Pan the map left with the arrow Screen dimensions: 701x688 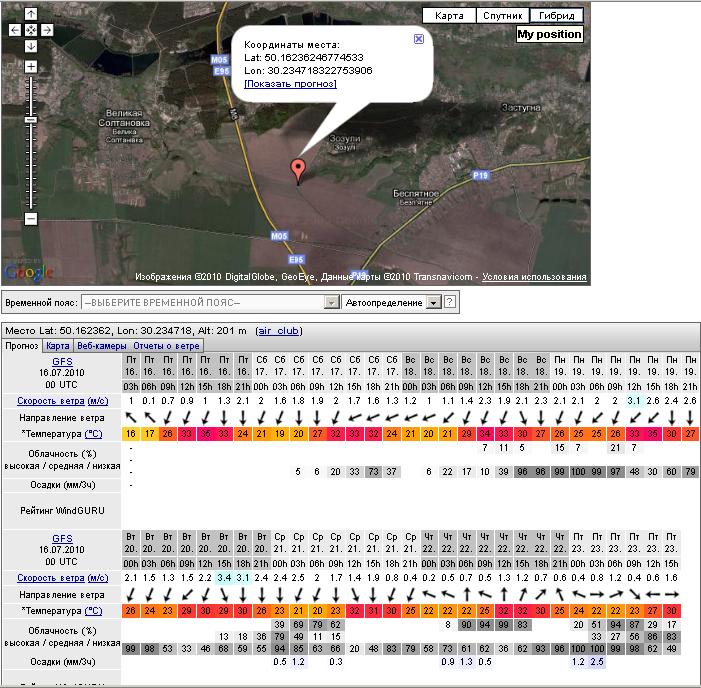[x=15, y=30]
